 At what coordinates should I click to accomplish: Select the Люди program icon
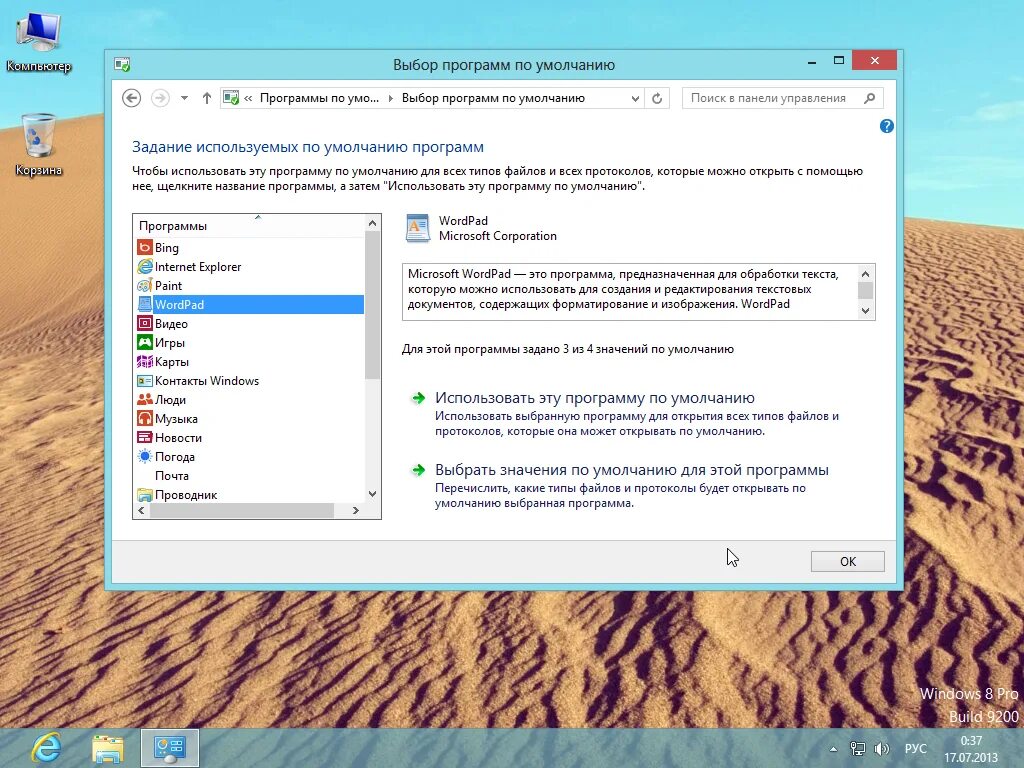click(144, 399)
